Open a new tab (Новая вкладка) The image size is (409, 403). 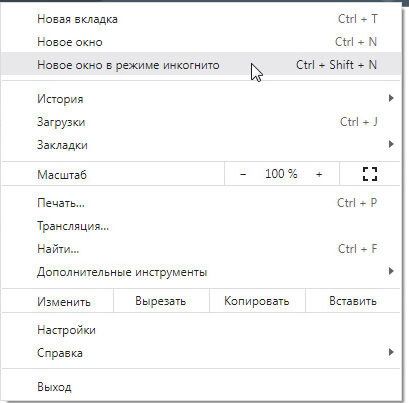click(201, 19)
